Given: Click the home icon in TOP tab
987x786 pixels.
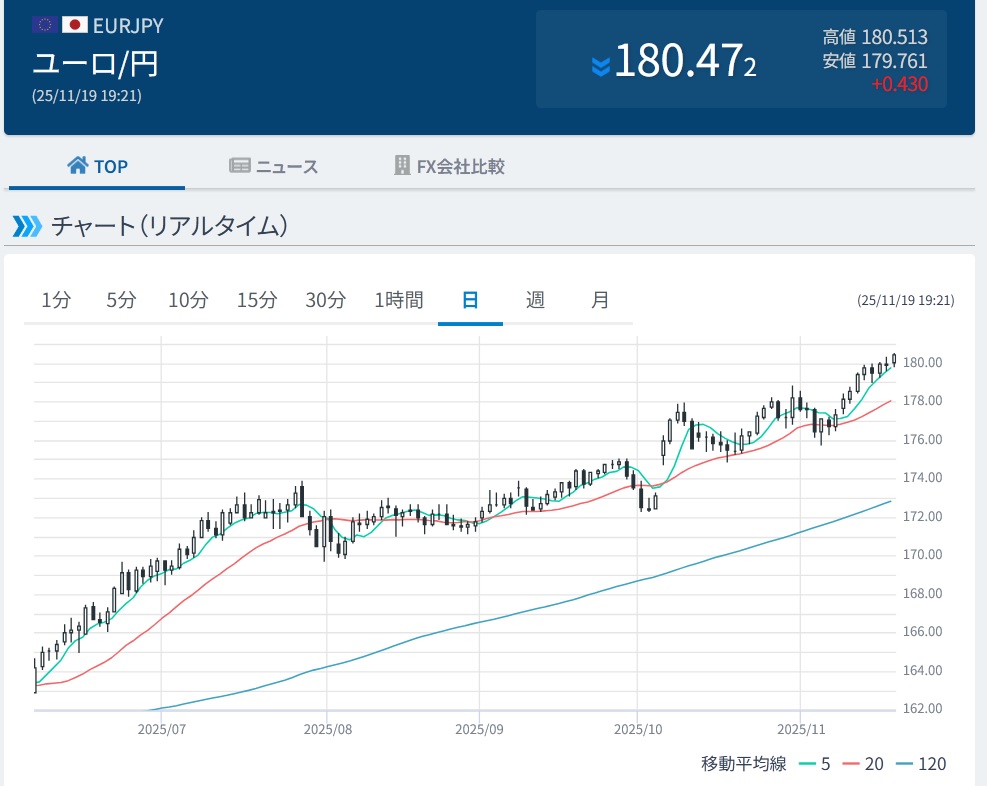Looking at the screenshot, I should point(78,166).
